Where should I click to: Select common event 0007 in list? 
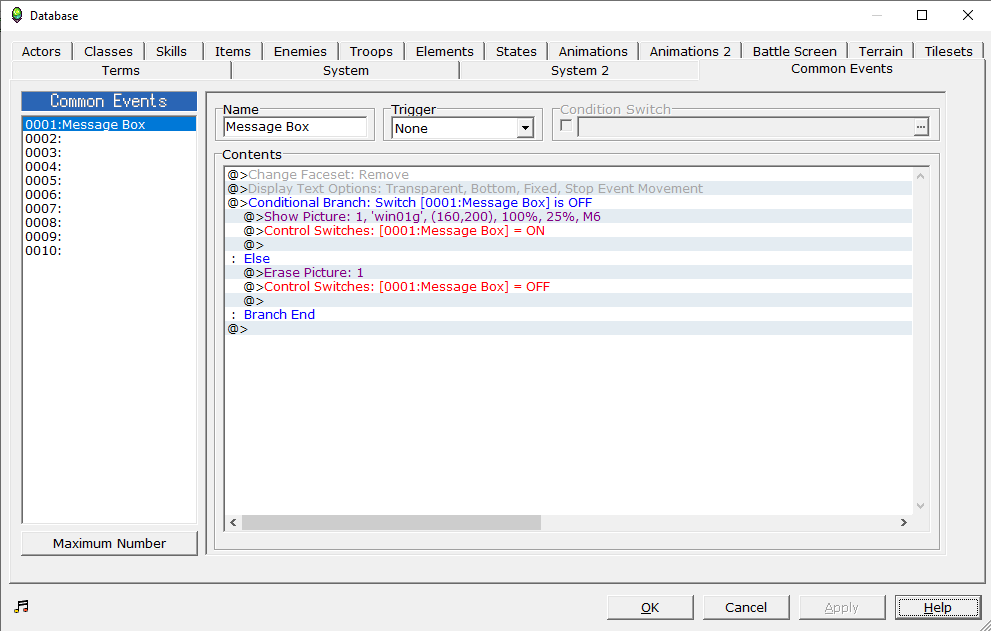(109, 208)
